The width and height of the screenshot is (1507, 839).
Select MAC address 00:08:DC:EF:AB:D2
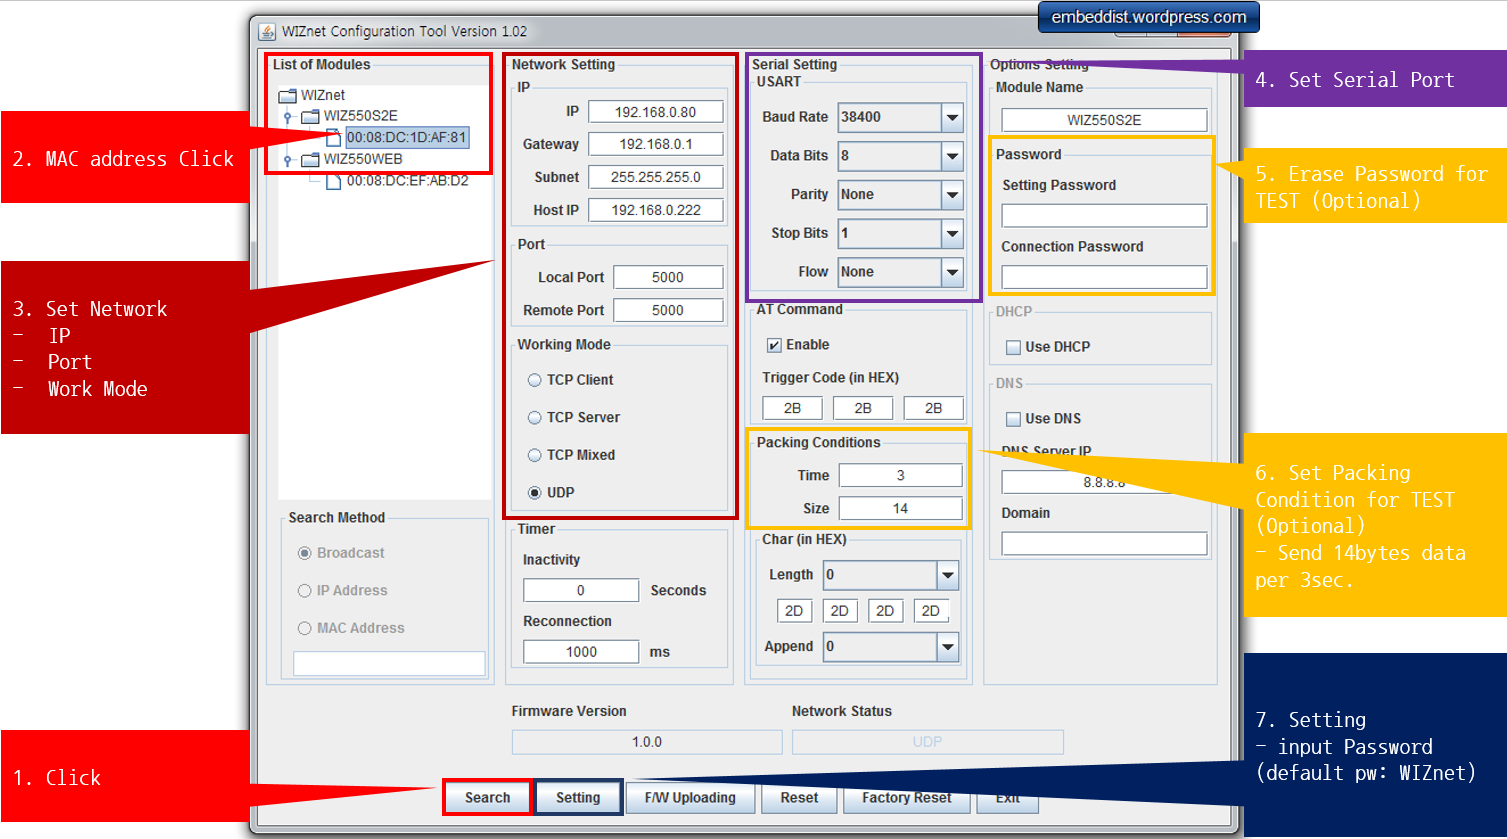(407, 181)
